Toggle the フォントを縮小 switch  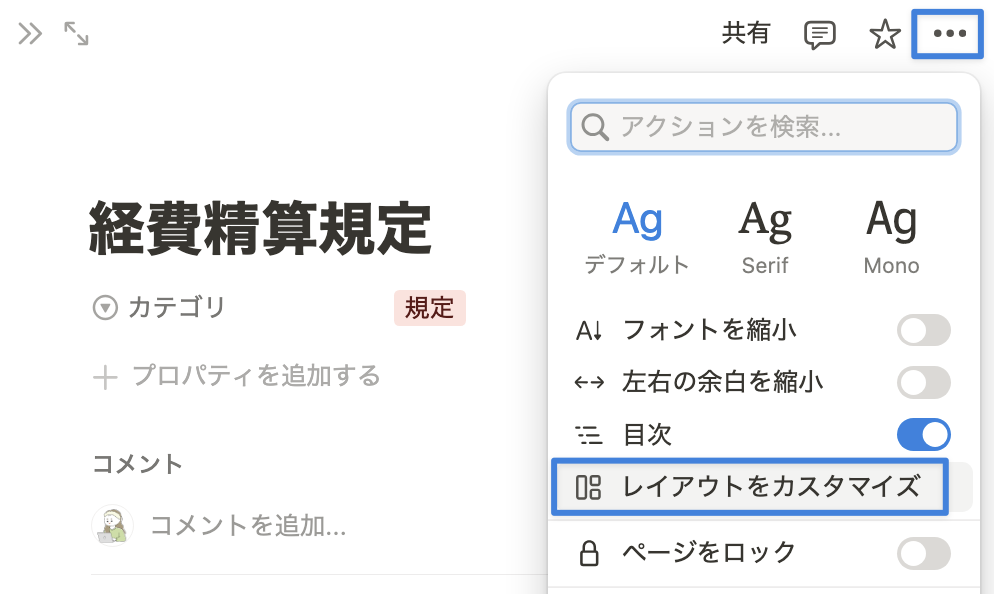[923, 330]
